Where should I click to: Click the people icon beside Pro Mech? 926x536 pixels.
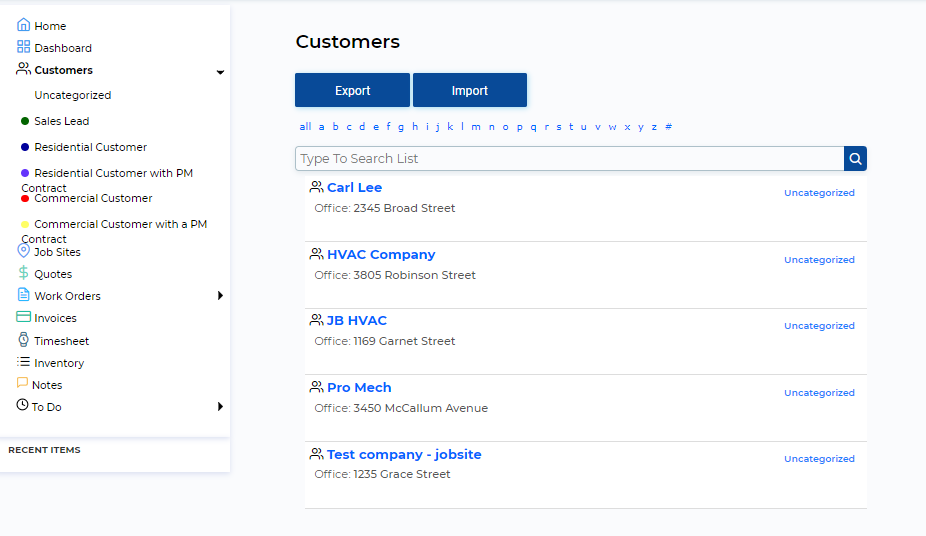click(x=316, y=387)
